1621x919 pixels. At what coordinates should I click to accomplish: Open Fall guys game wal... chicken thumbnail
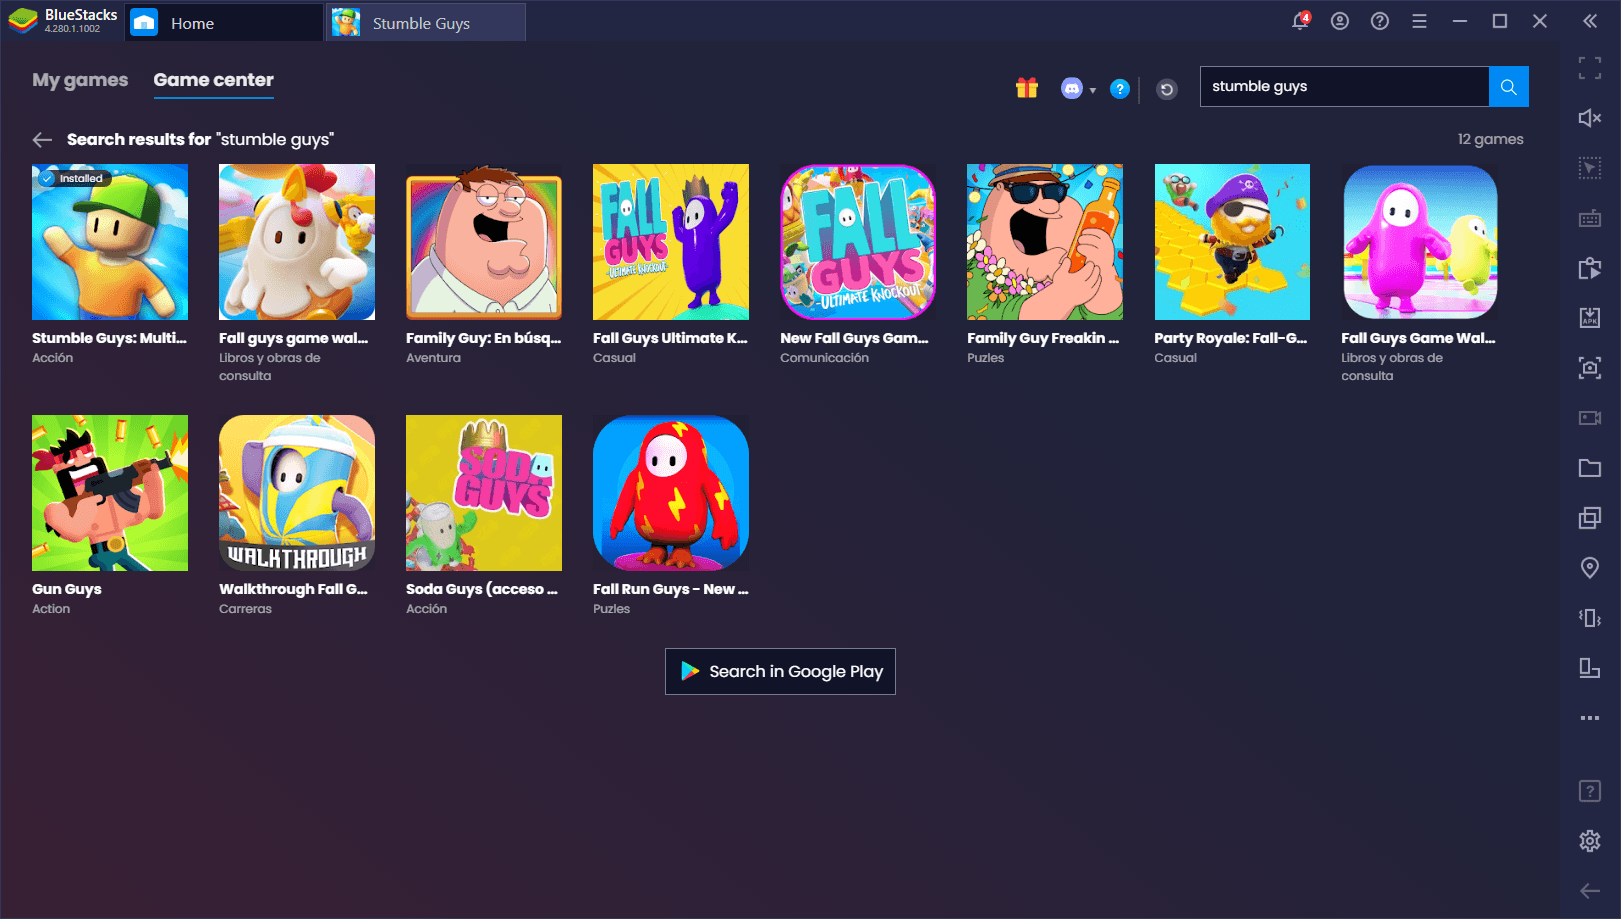point(297,242)
